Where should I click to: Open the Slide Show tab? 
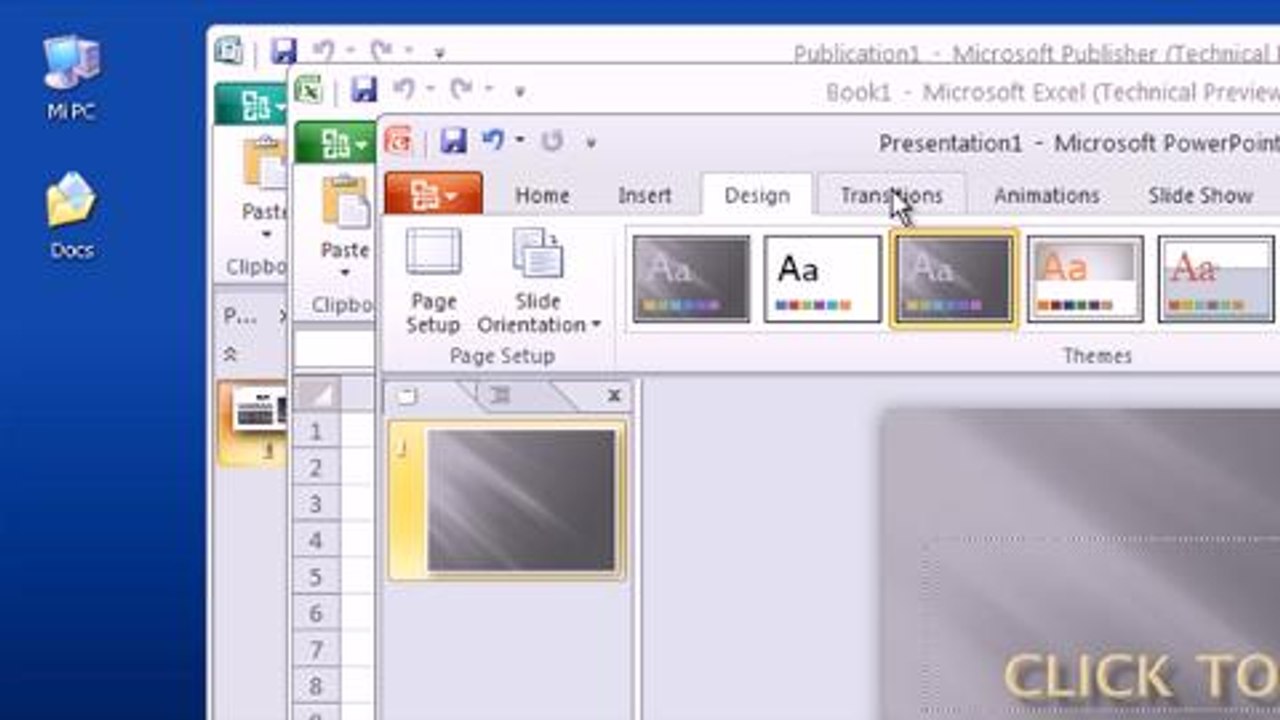1200,195
